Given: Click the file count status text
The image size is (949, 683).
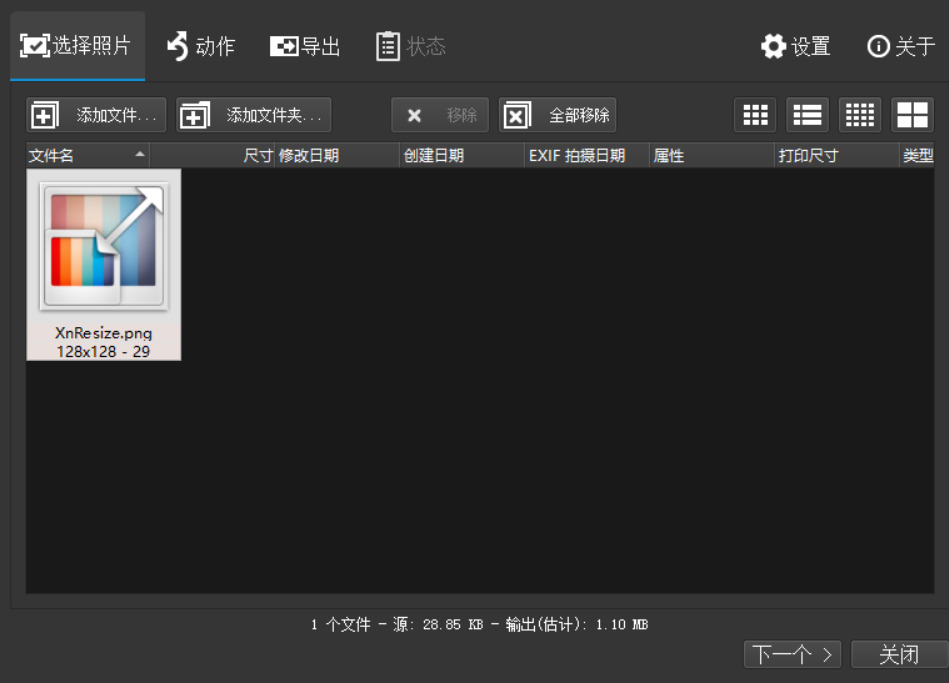Looking at the screenshot, I should click(479, 624).
